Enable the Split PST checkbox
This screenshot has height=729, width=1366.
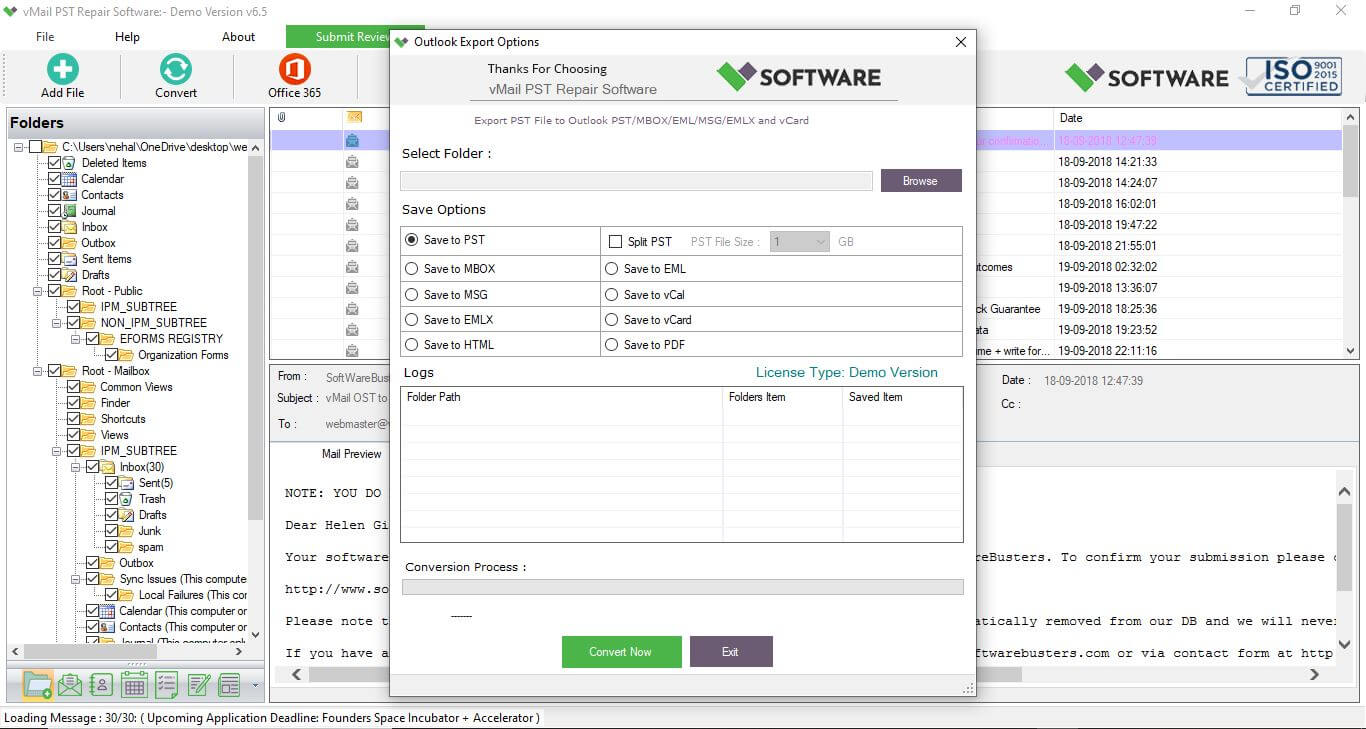pos(617,240)
